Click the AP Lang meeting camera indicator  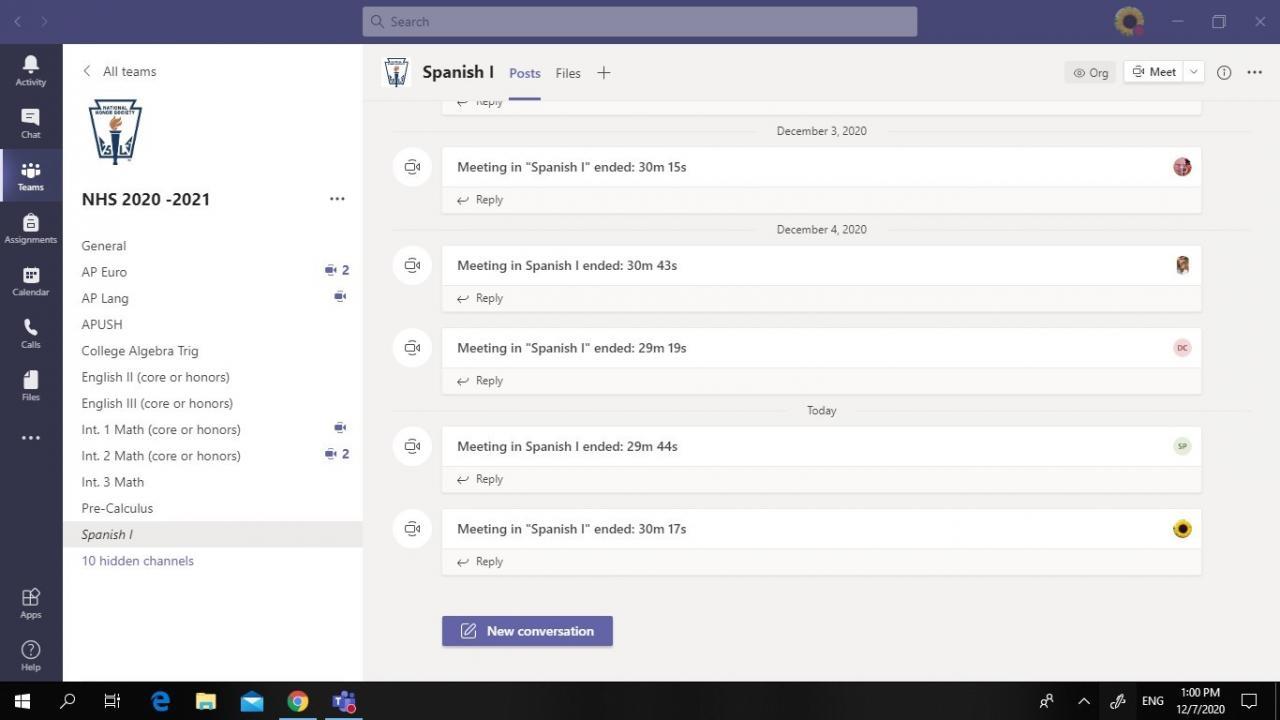point(340,296)
